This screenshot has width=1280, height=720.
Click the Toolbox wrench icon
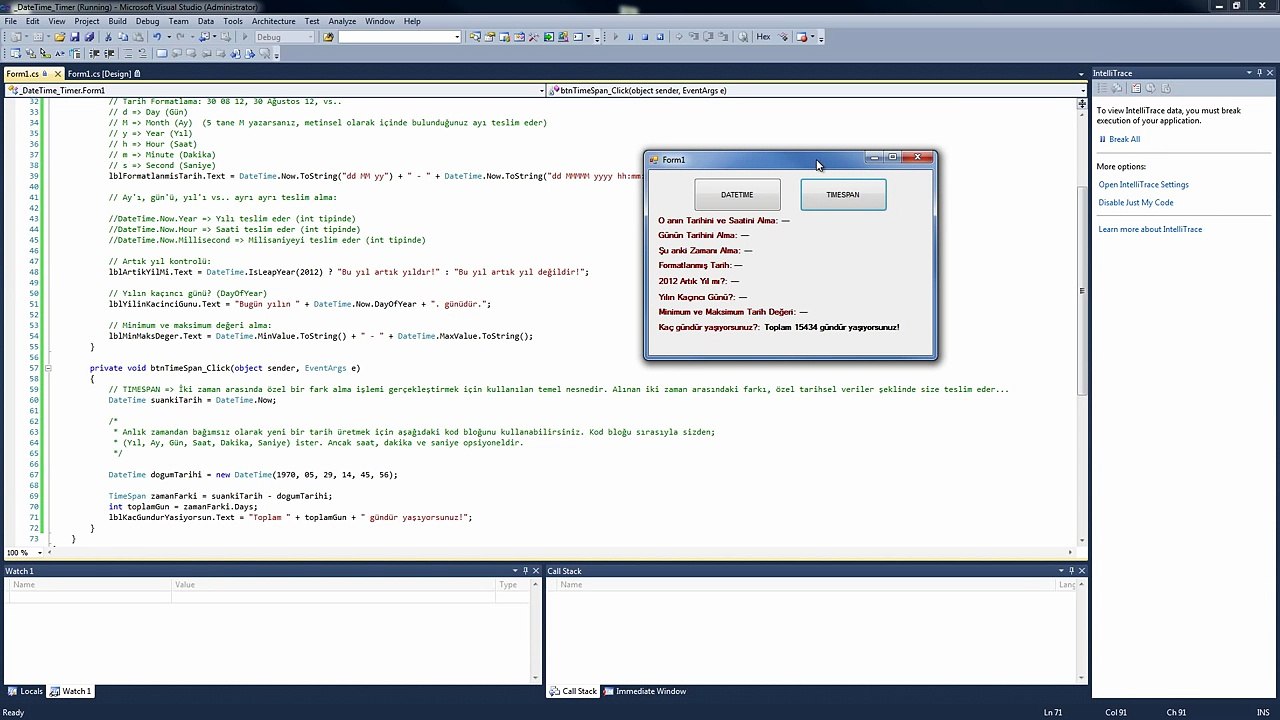(533, 37)
